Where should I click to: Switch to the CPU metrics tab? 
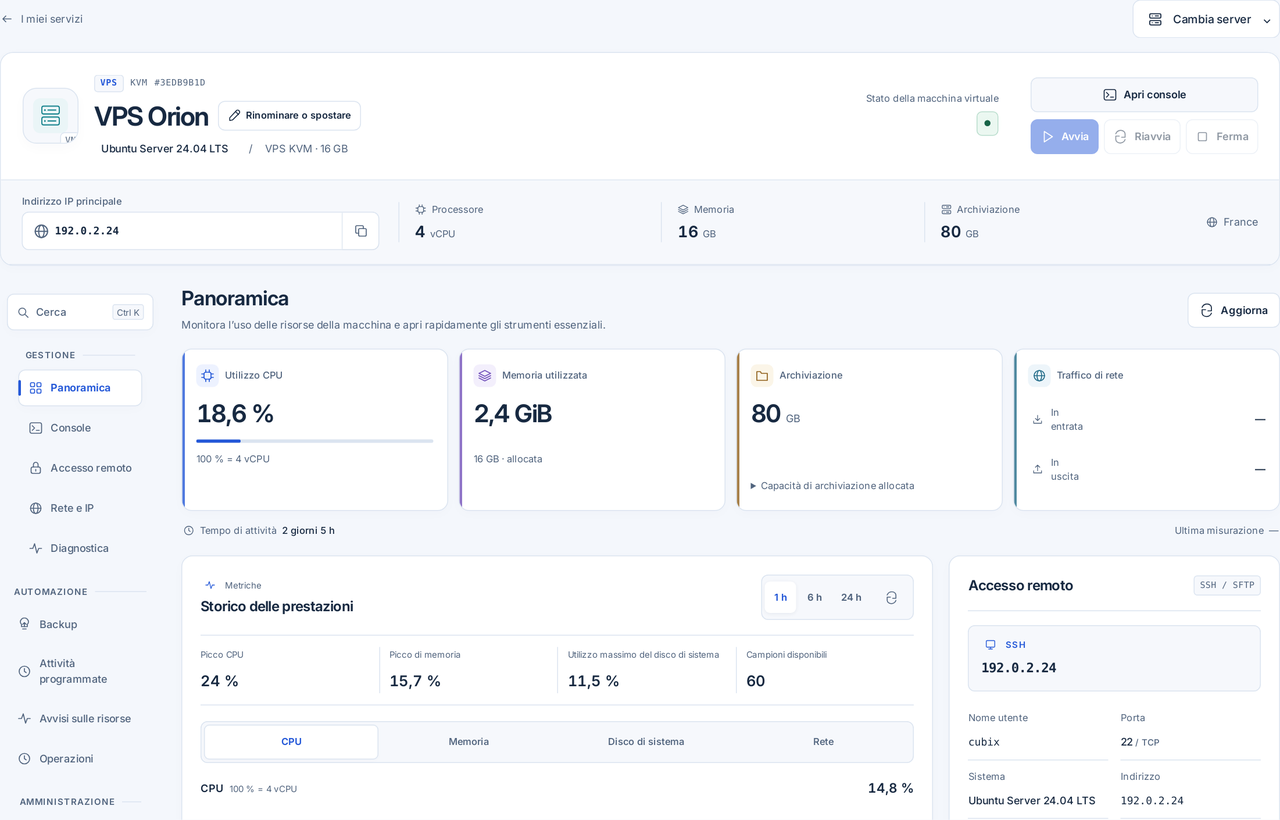[291, 742]
